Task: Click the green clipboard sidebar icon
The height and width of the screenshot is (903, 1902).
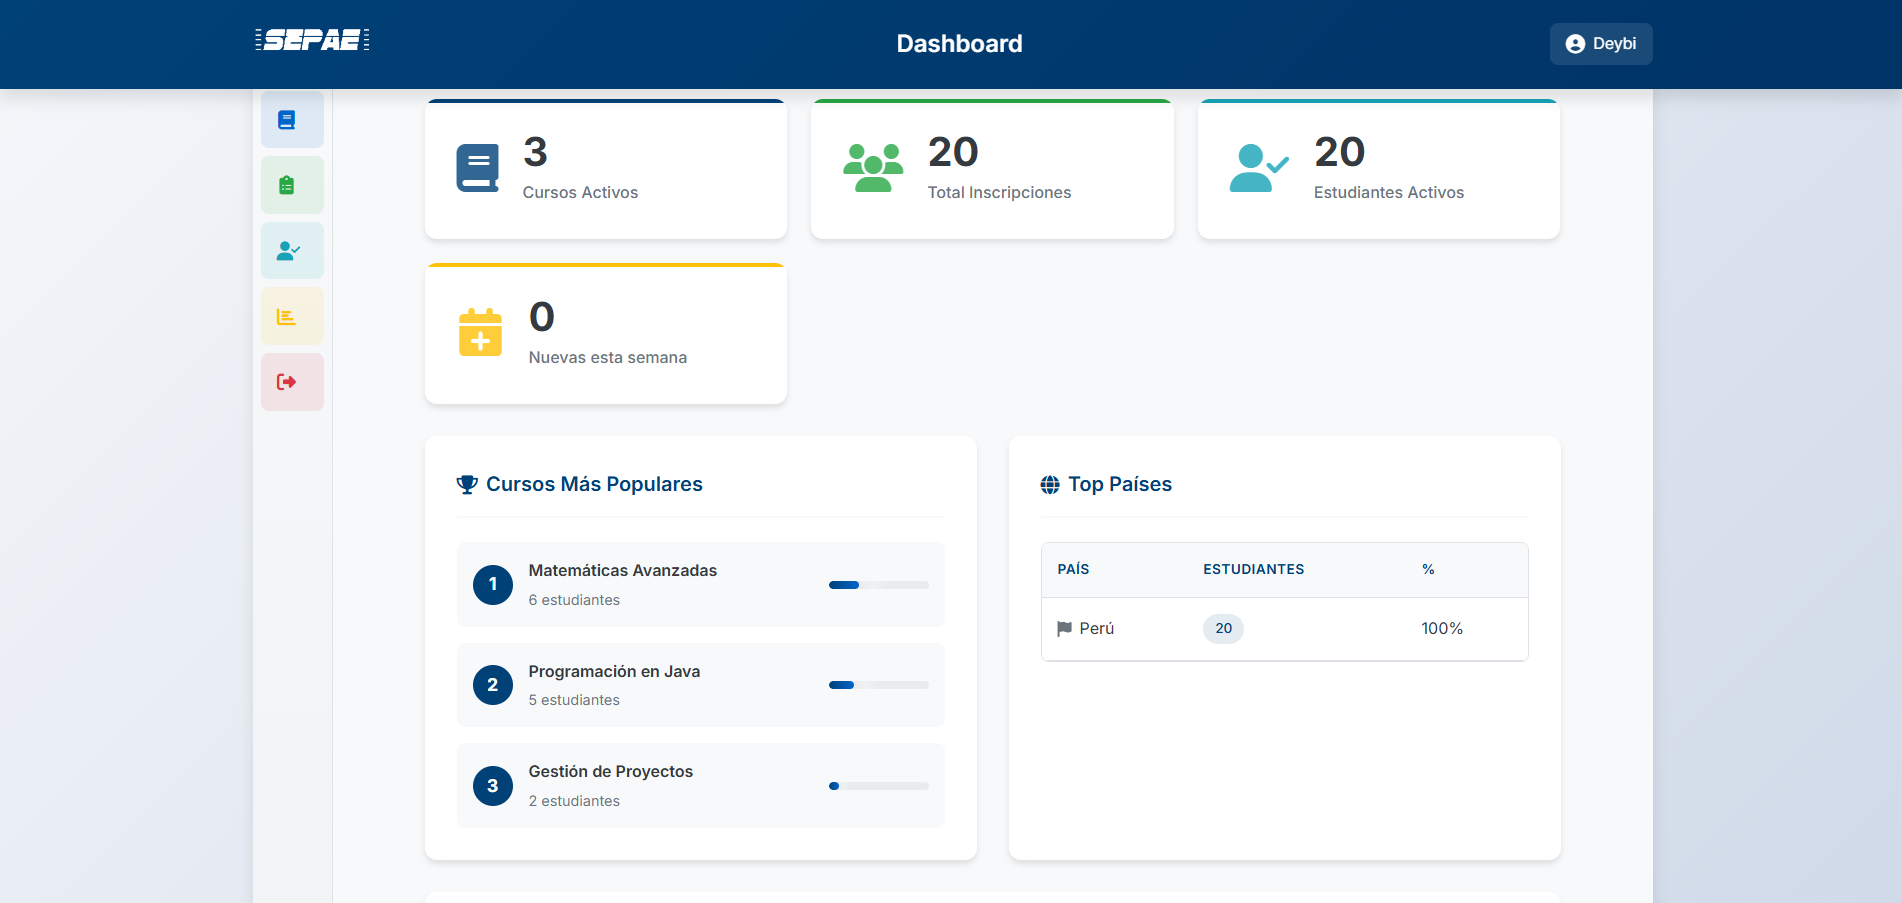Action: 287,185
